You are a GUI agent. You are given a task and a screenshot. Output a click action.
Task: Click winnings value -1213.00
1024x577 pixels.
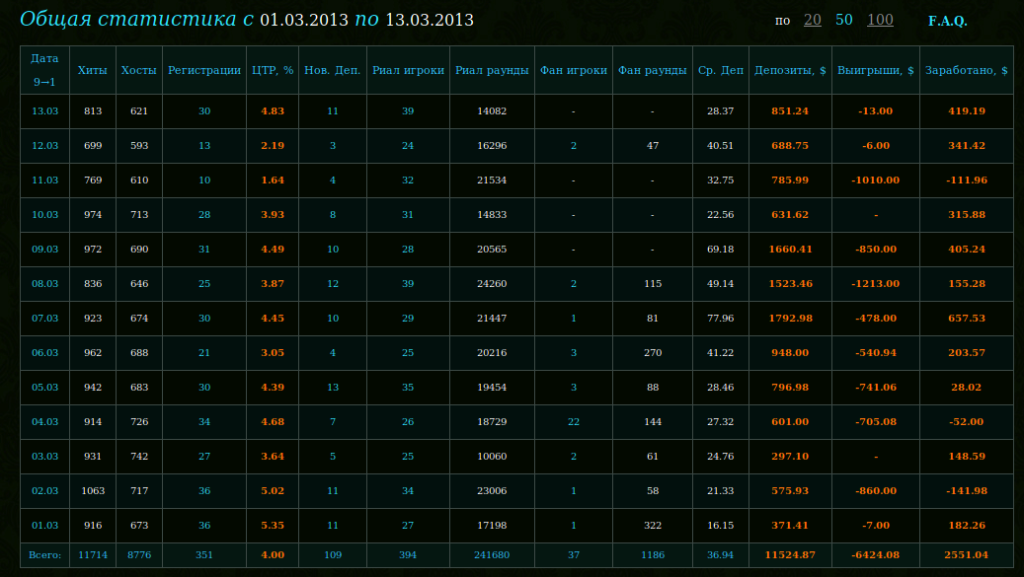(x=876, y=284)
